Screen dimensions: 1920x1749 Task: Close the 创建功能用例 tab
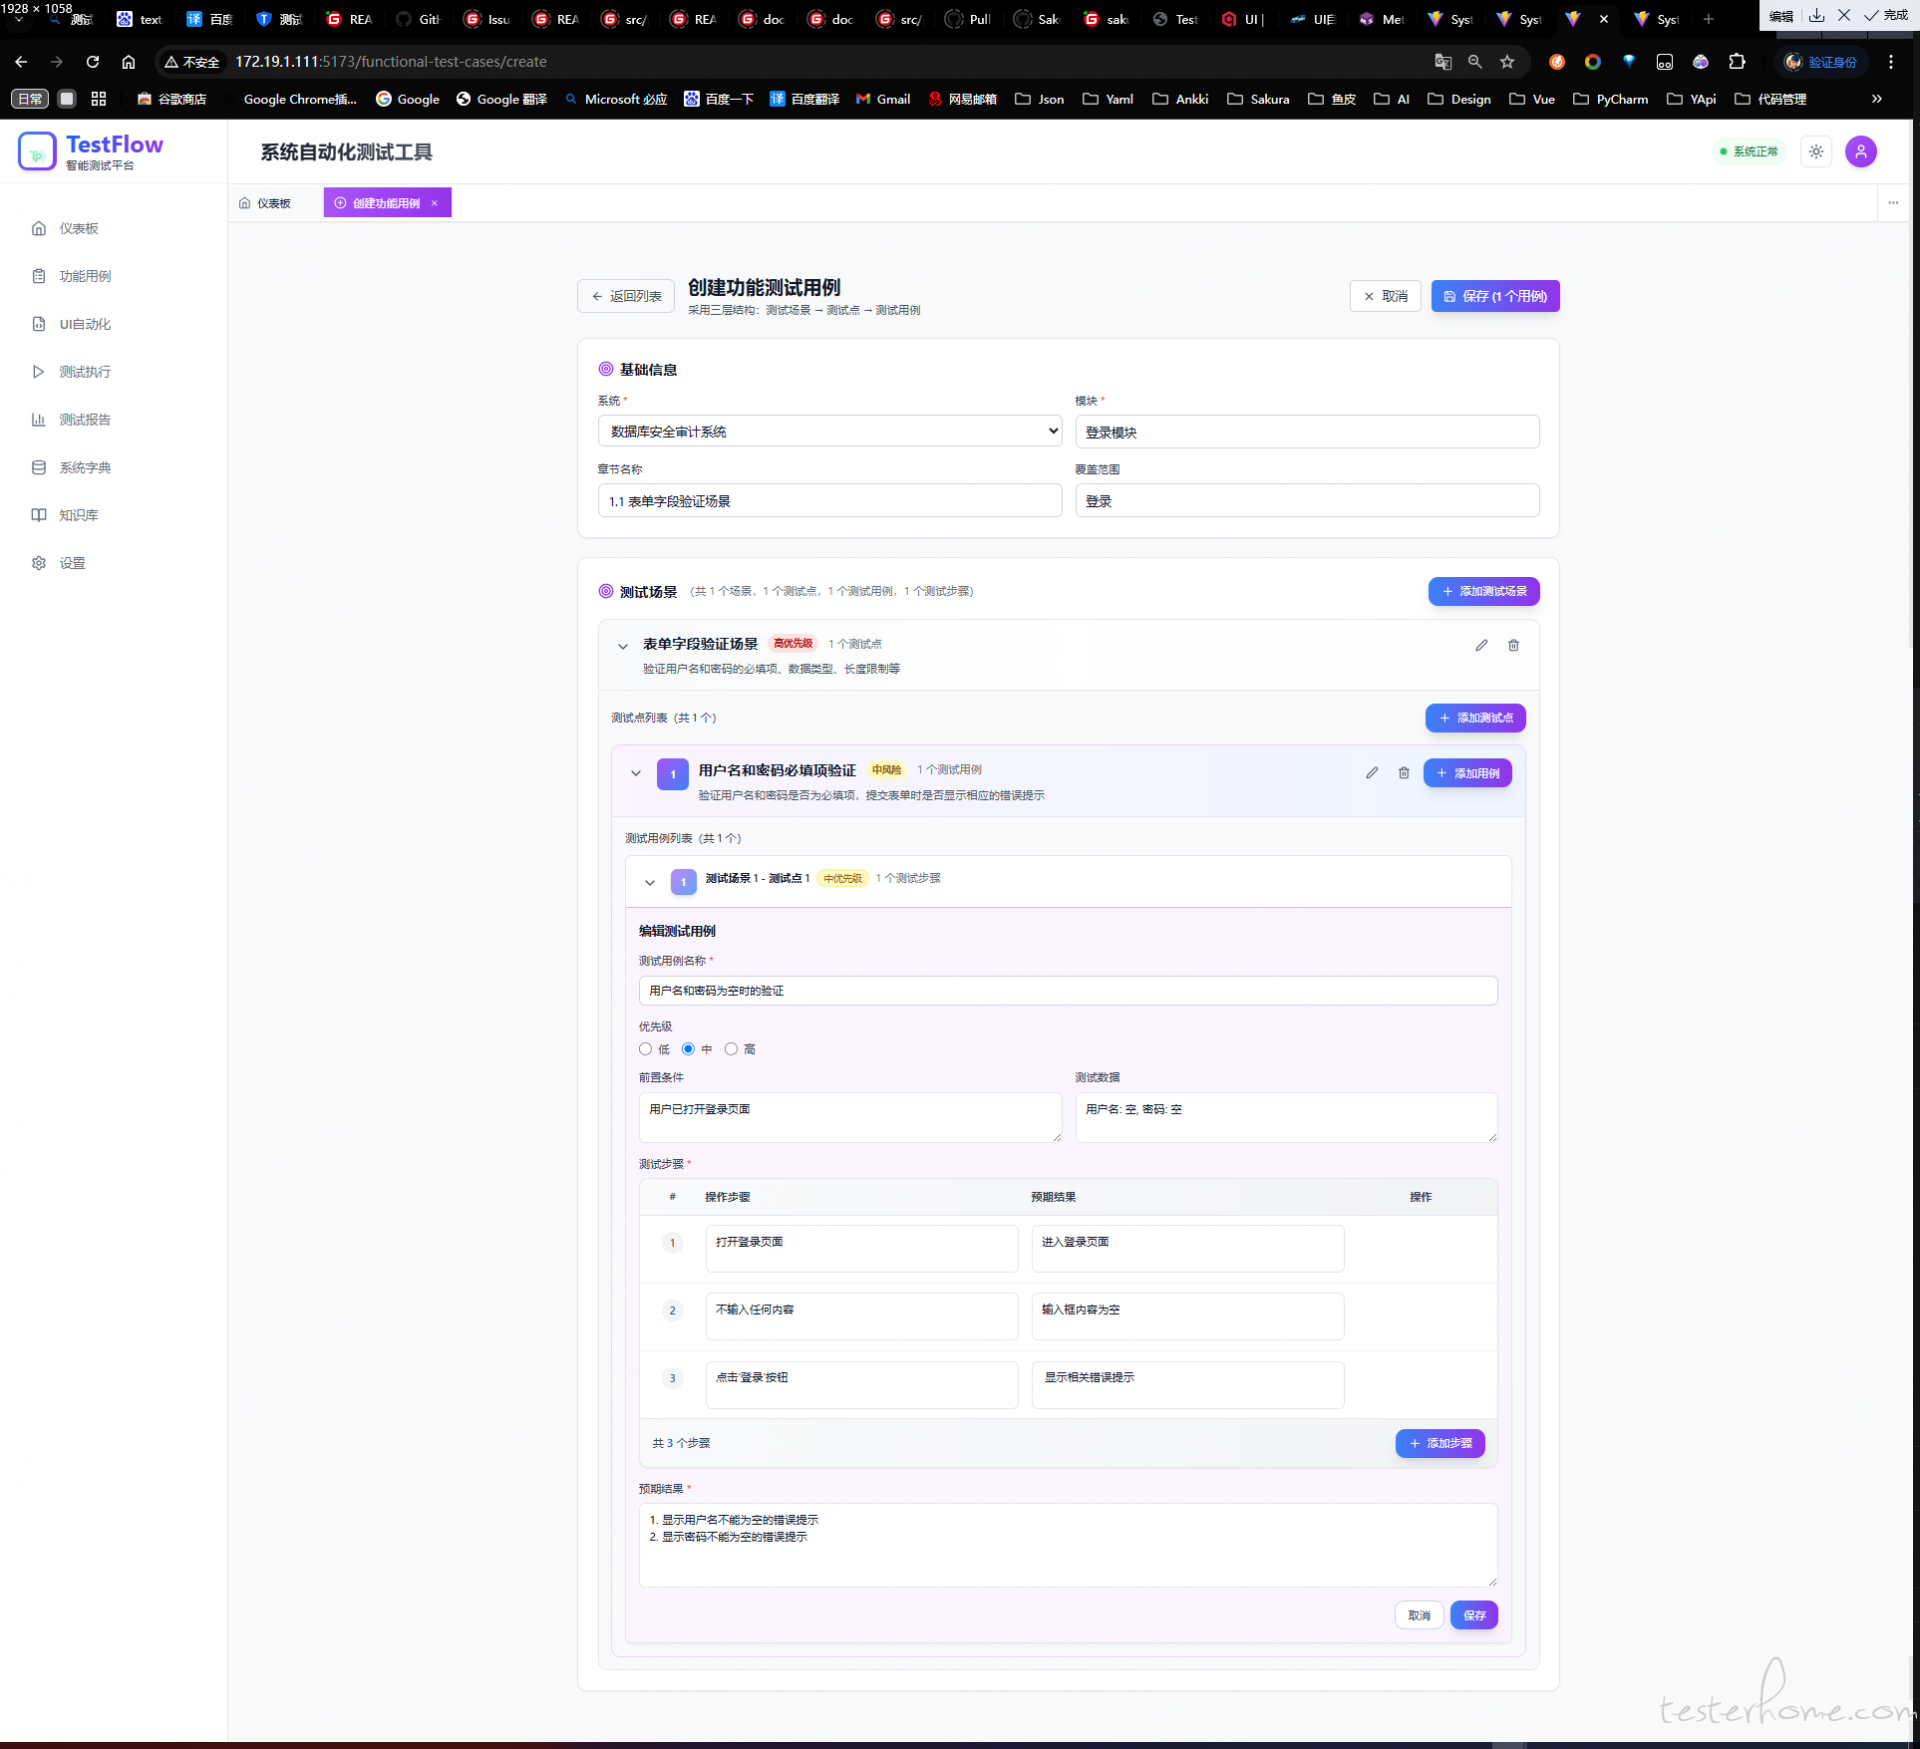[x=434, y=203]
